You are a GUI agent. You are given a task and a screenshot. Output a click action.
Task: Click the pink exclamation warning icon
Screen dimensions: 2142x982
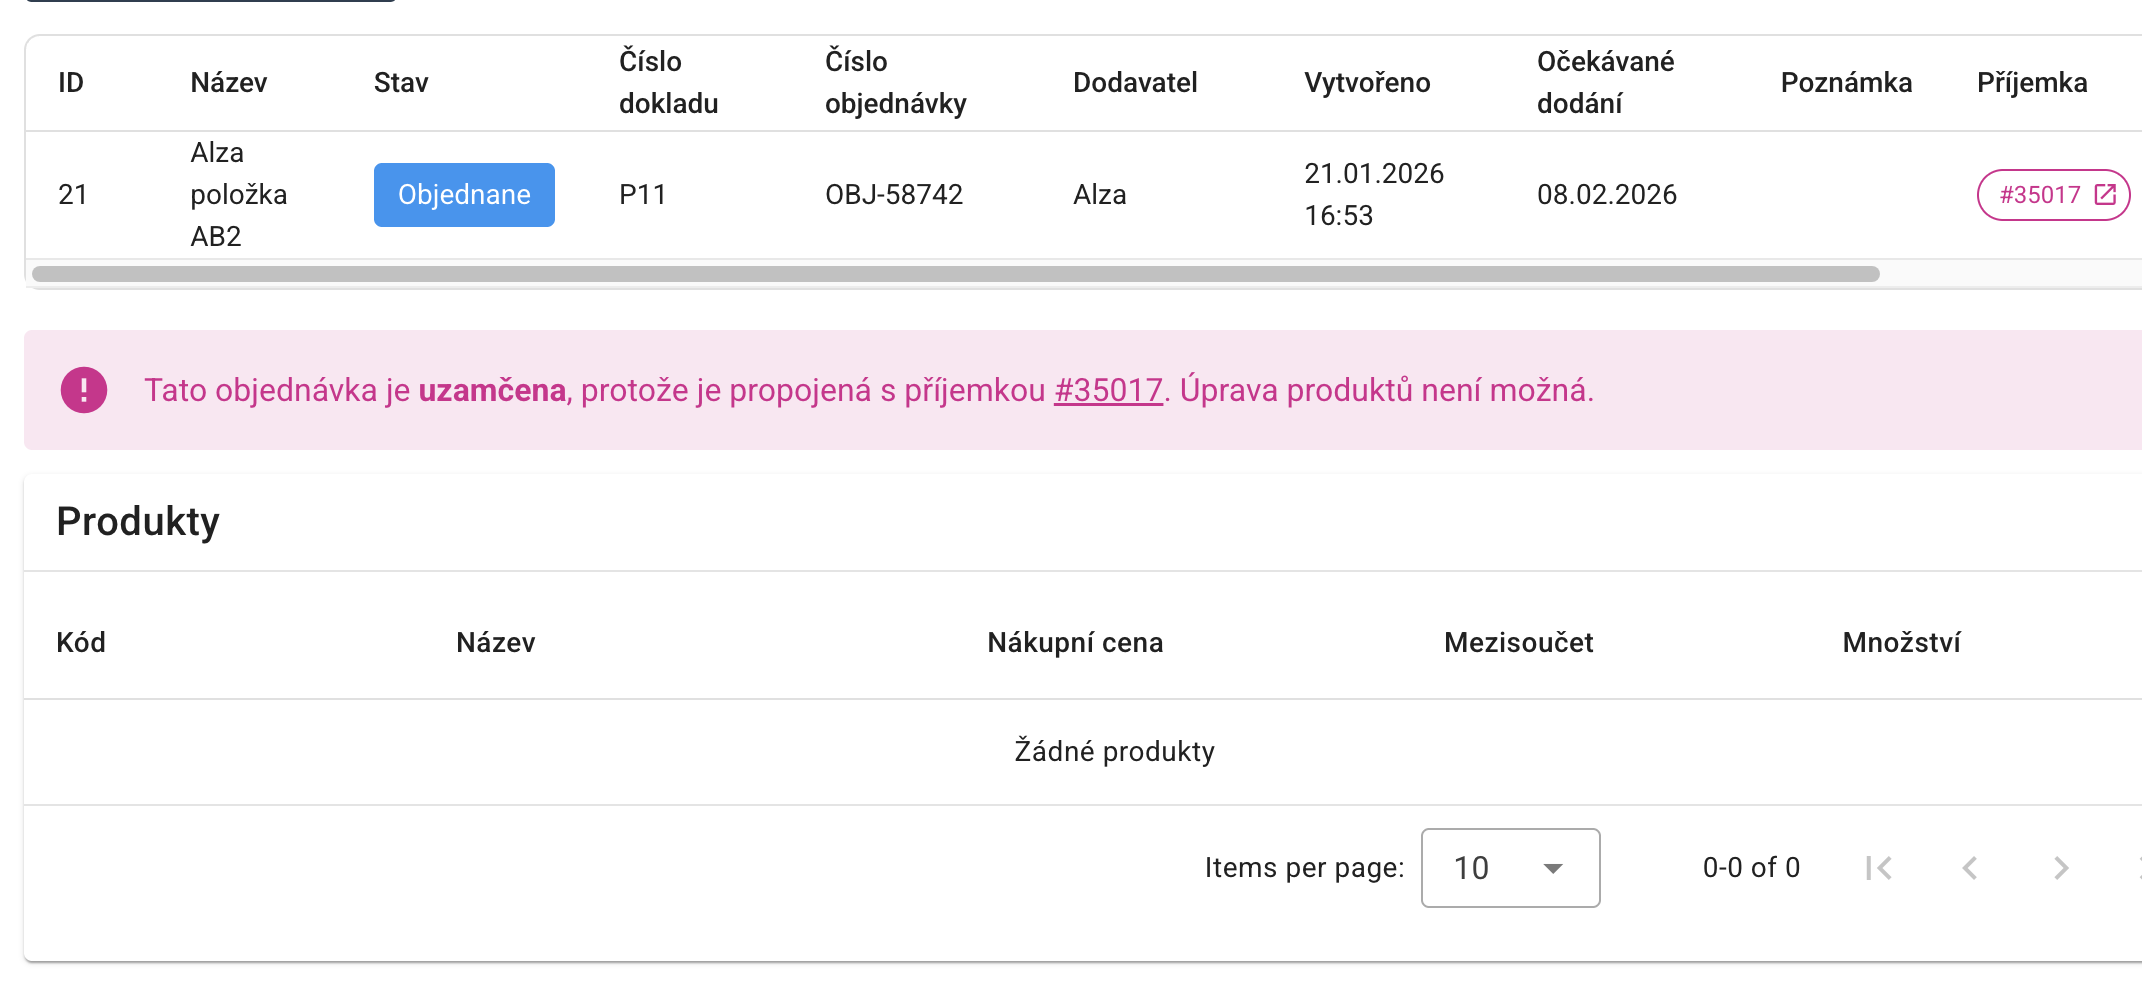pos(84,390)
